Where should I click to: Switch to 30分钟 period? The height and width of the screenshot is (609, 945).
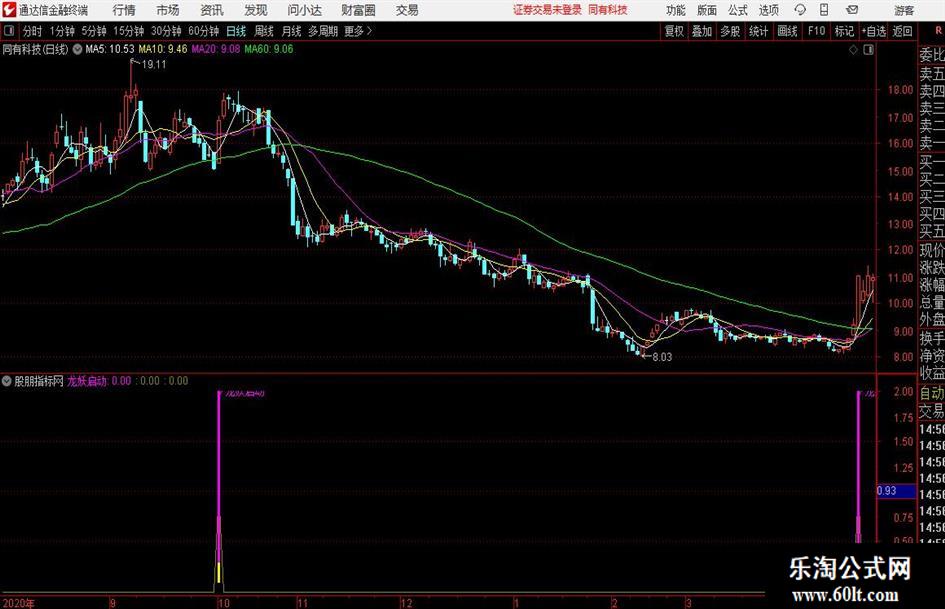tap(166, 31)
